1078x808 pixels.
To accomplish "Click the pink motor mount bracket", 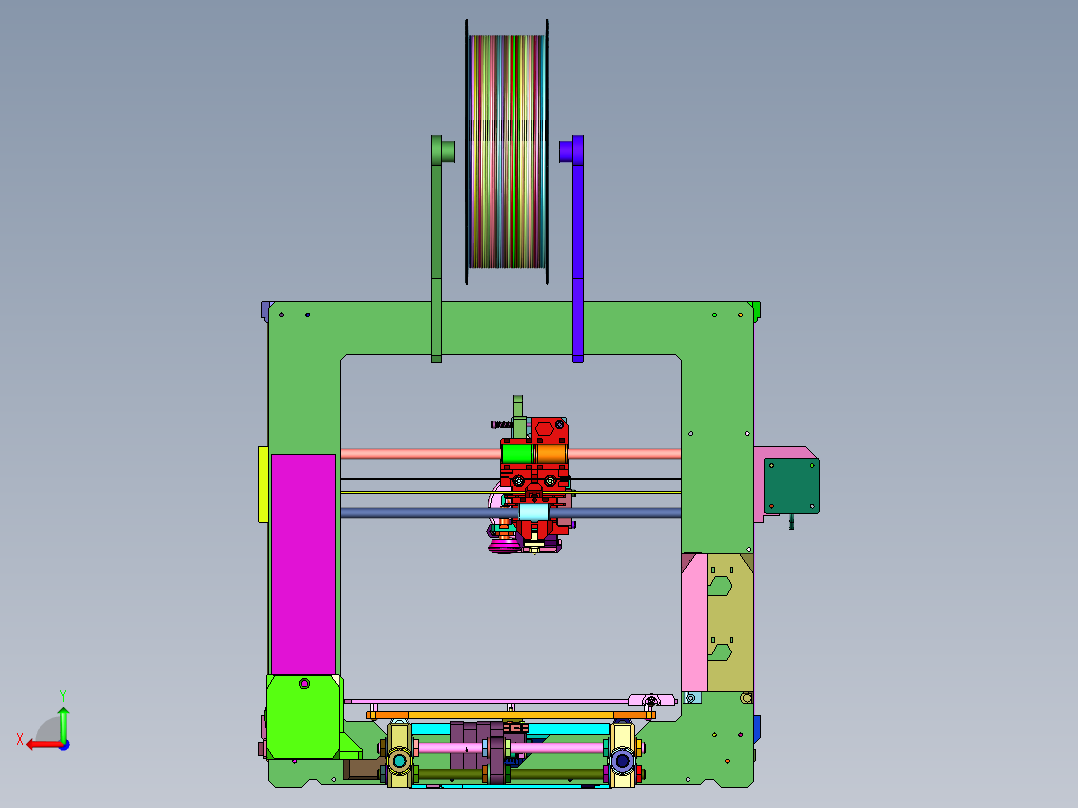I will click(759, 484).
